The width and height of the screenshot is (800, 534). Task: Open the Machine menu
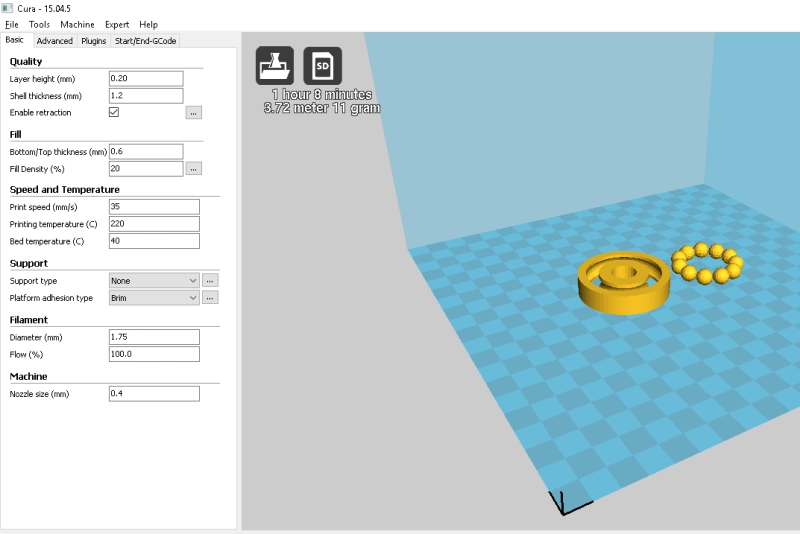coord(77,24)
